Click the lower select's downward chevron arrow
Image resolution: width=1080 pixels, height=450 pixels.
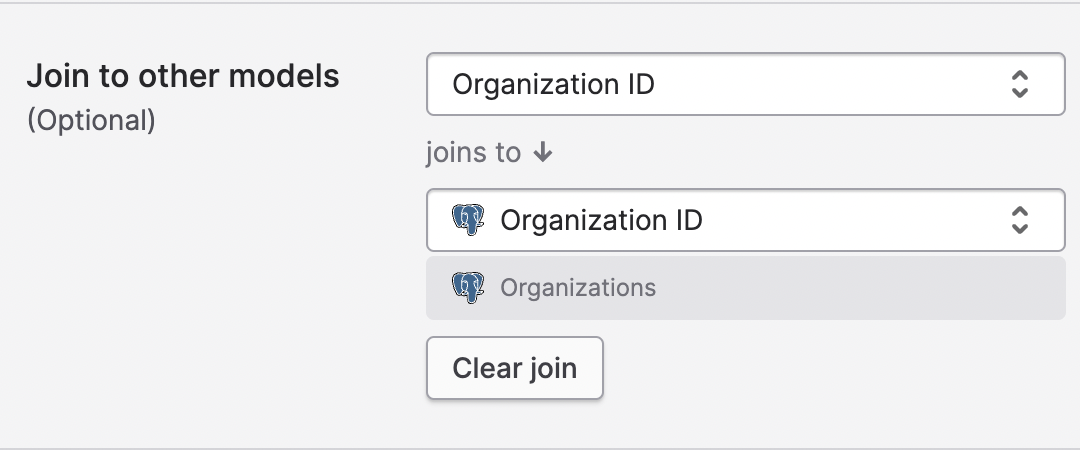tap(1019, 228)
